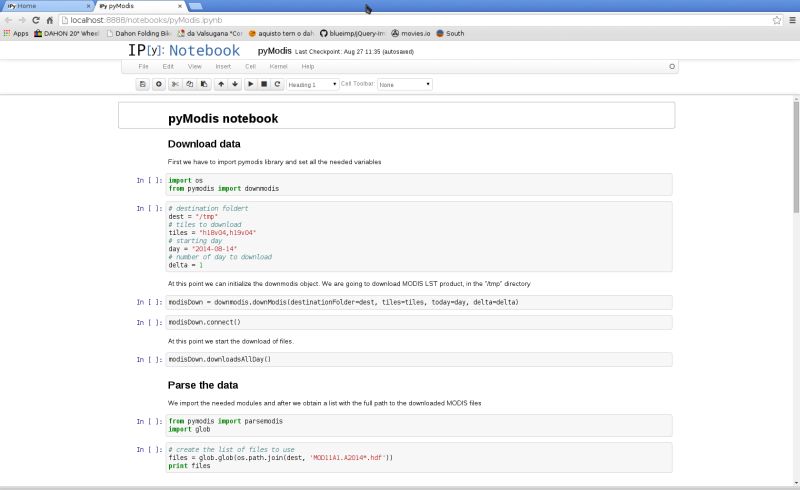Viewport: 800px width, 490px height.
Task: Move the selected cell up
Action: 221,84
